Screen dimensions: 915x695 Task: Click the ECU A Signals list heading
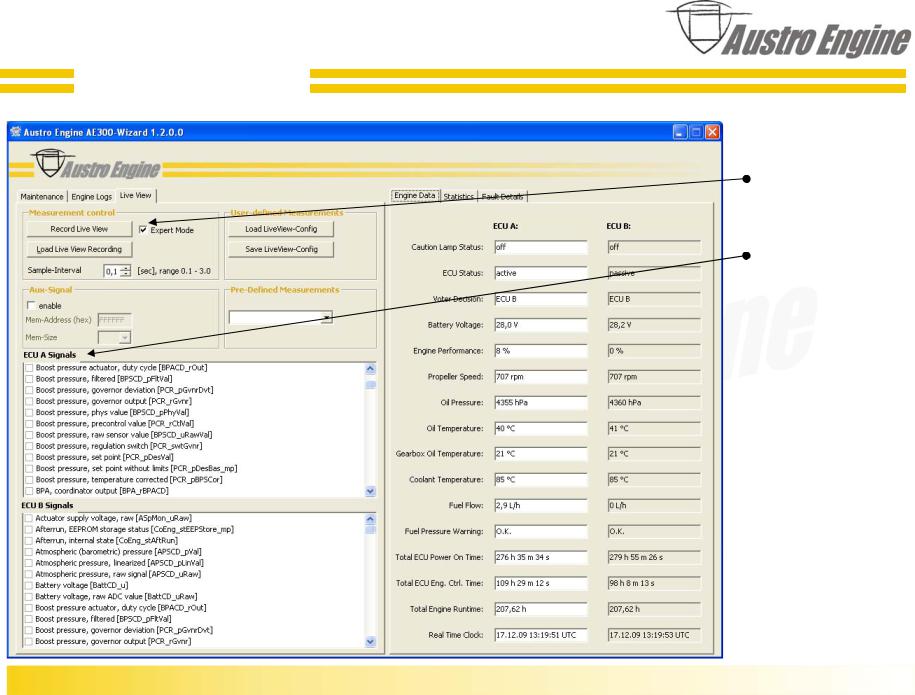coord(50,355)
